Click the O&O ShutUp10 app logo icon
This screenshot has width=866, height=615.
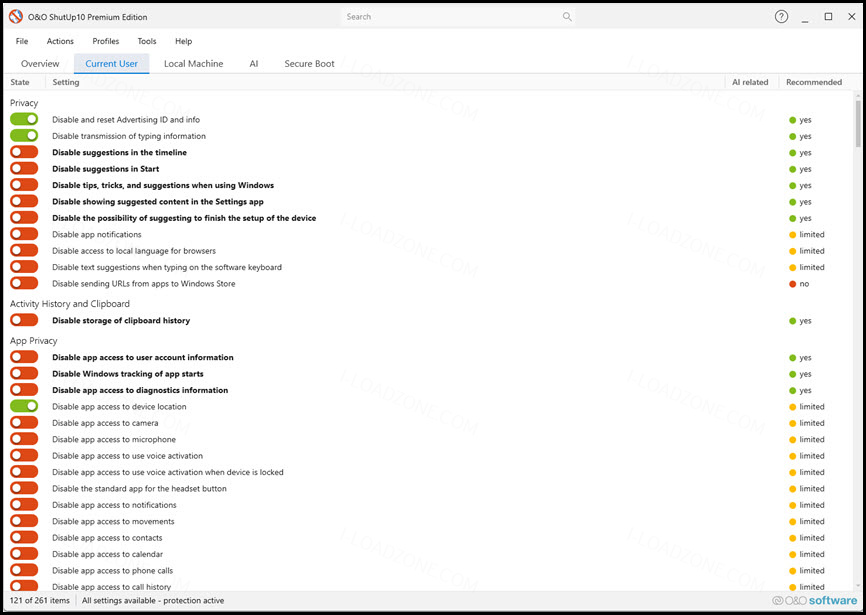(x=15, y=17)
